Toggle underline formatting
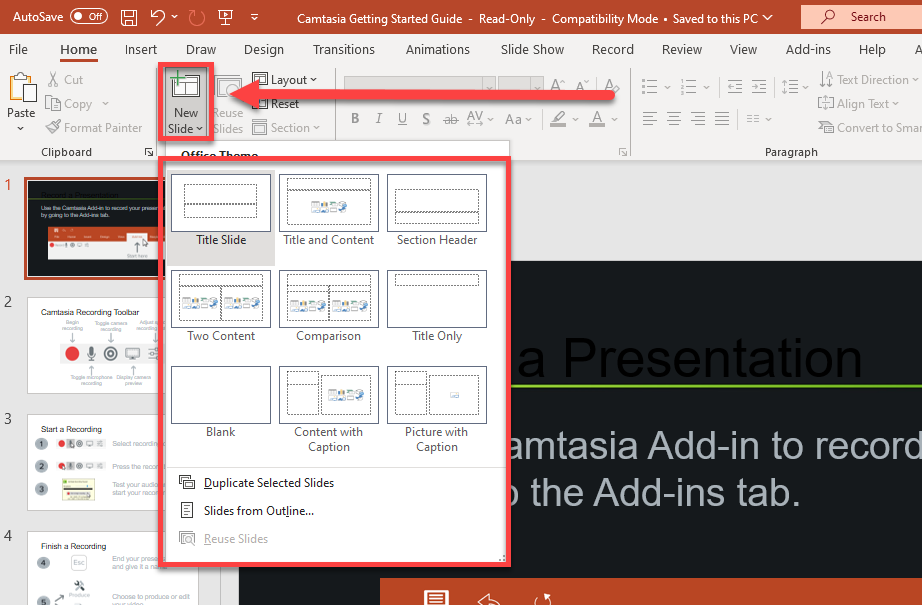Viewport: 922px width, 605px height. pyautogui.click(x=402, y=118)
